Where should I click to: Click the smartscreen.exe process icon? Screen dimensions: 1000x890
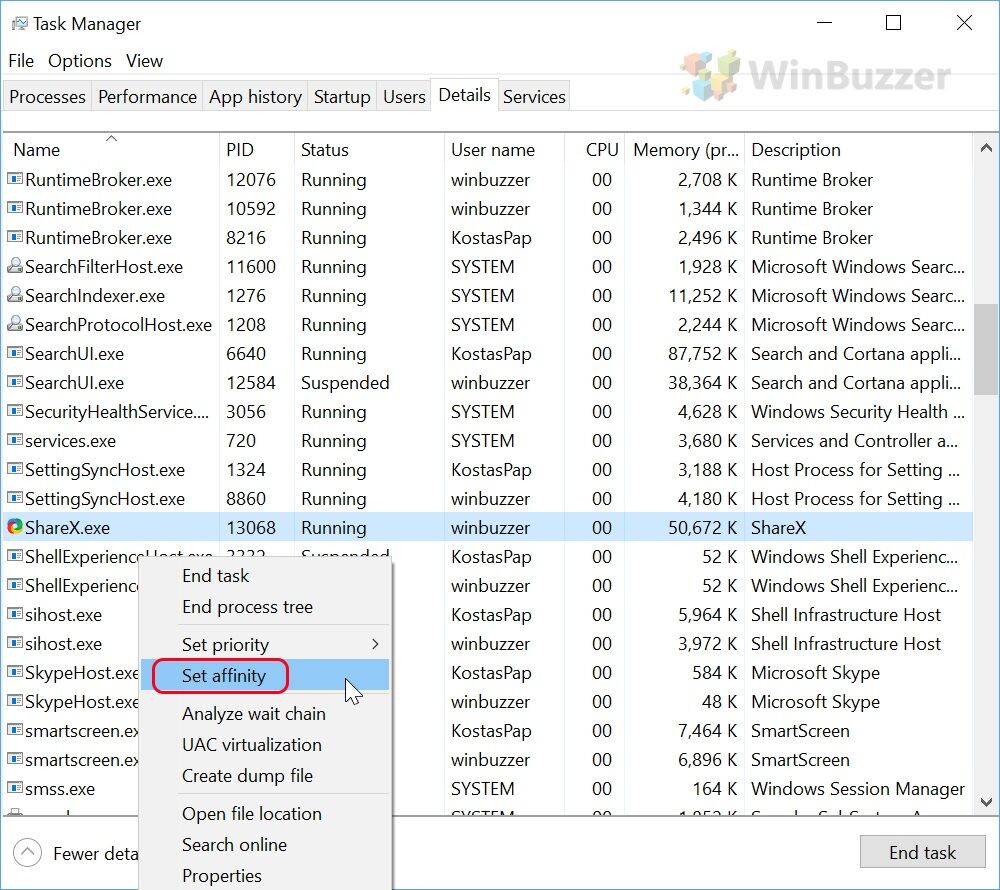click(x=13, y=731)
